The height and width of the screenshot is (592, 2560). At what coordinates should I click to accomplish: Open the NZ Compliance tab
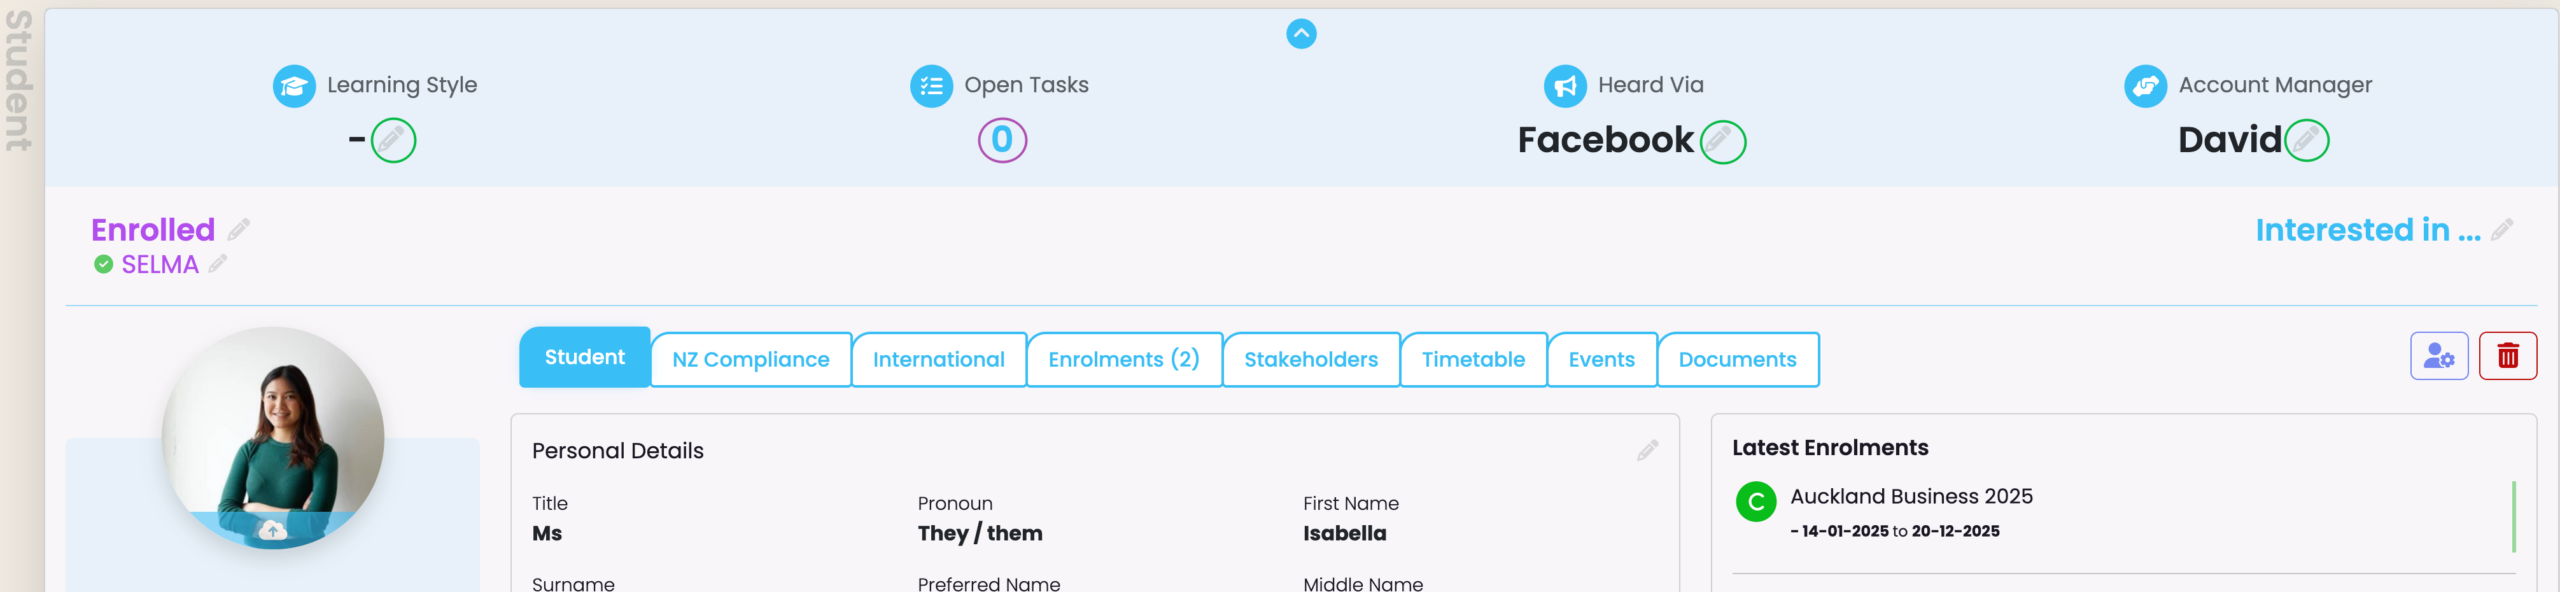coord(751,359)
